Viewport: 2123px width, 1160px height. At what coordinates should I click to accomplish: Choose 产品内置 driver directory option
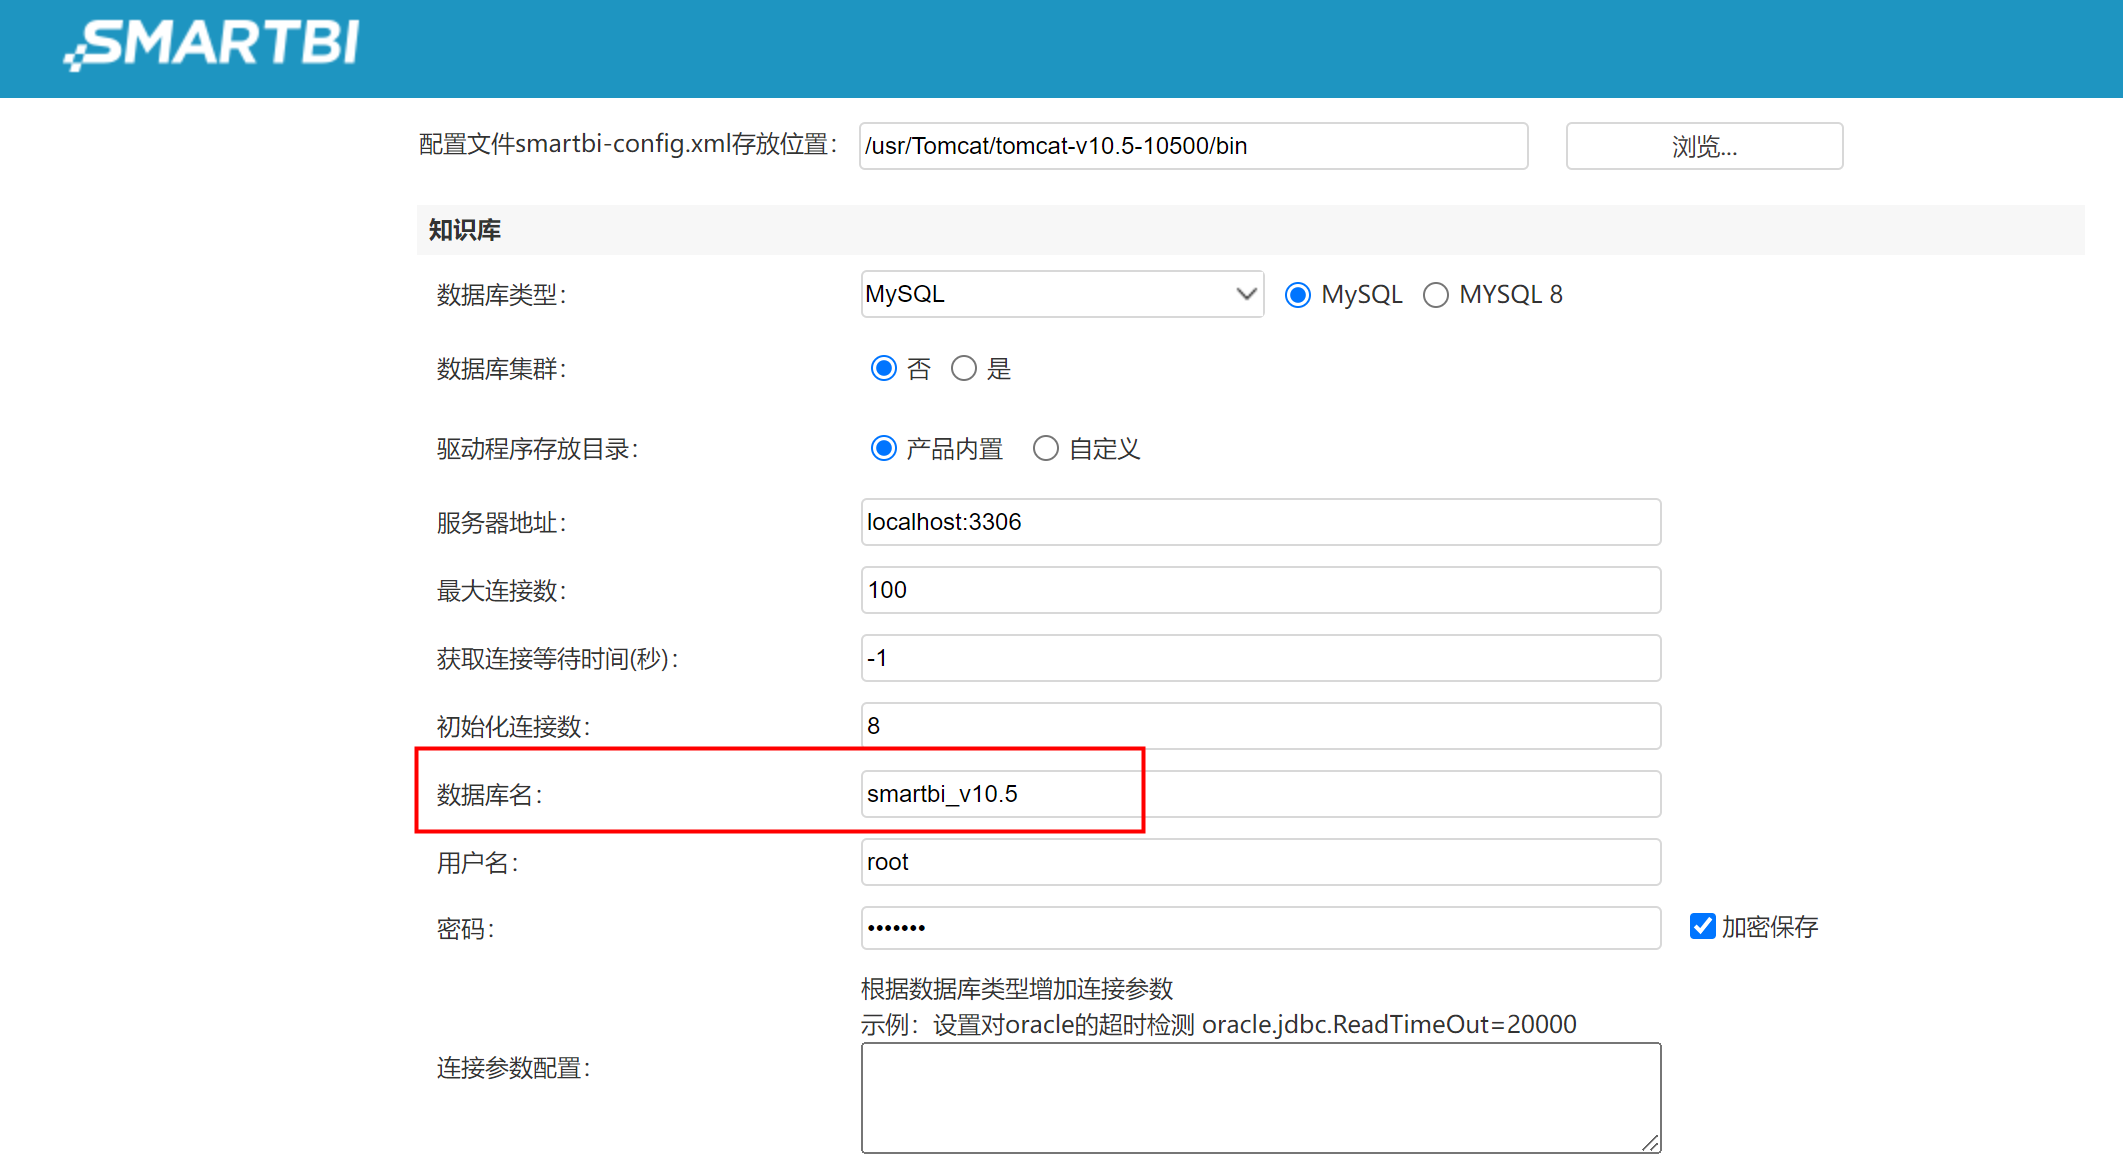[883, 449]
